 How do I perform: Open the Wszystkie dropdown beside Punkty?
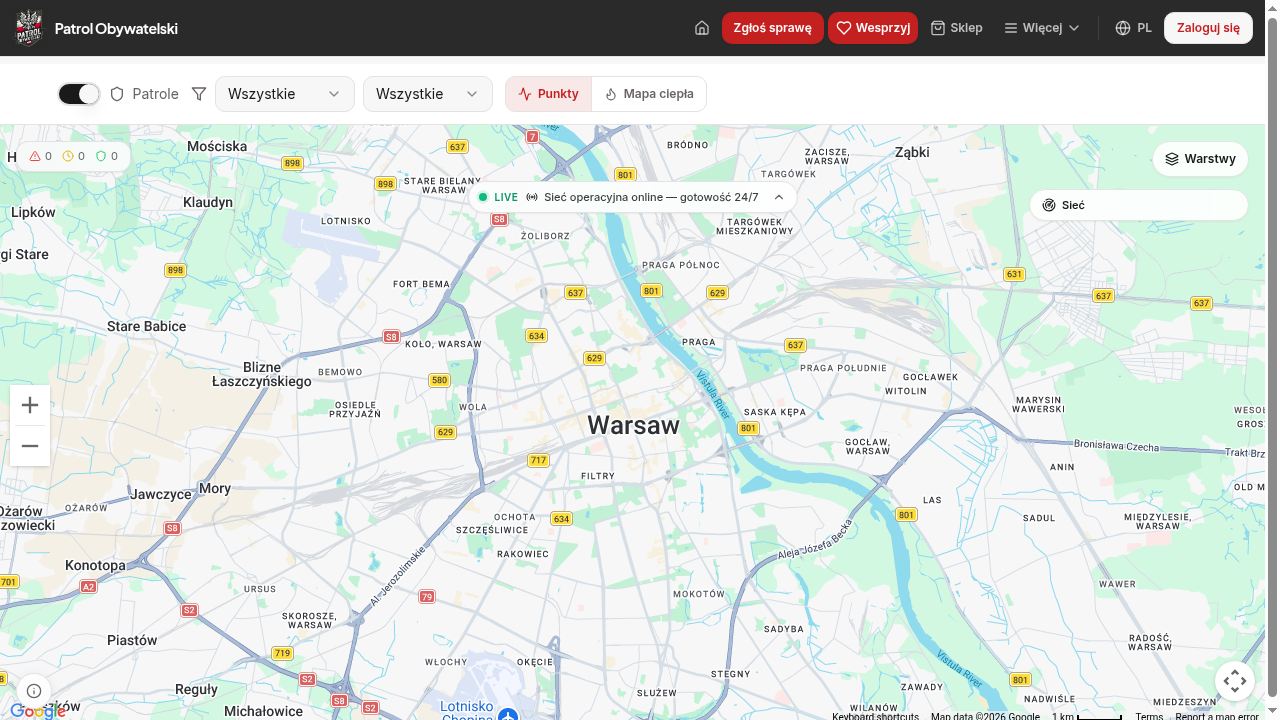pos(428,94)
